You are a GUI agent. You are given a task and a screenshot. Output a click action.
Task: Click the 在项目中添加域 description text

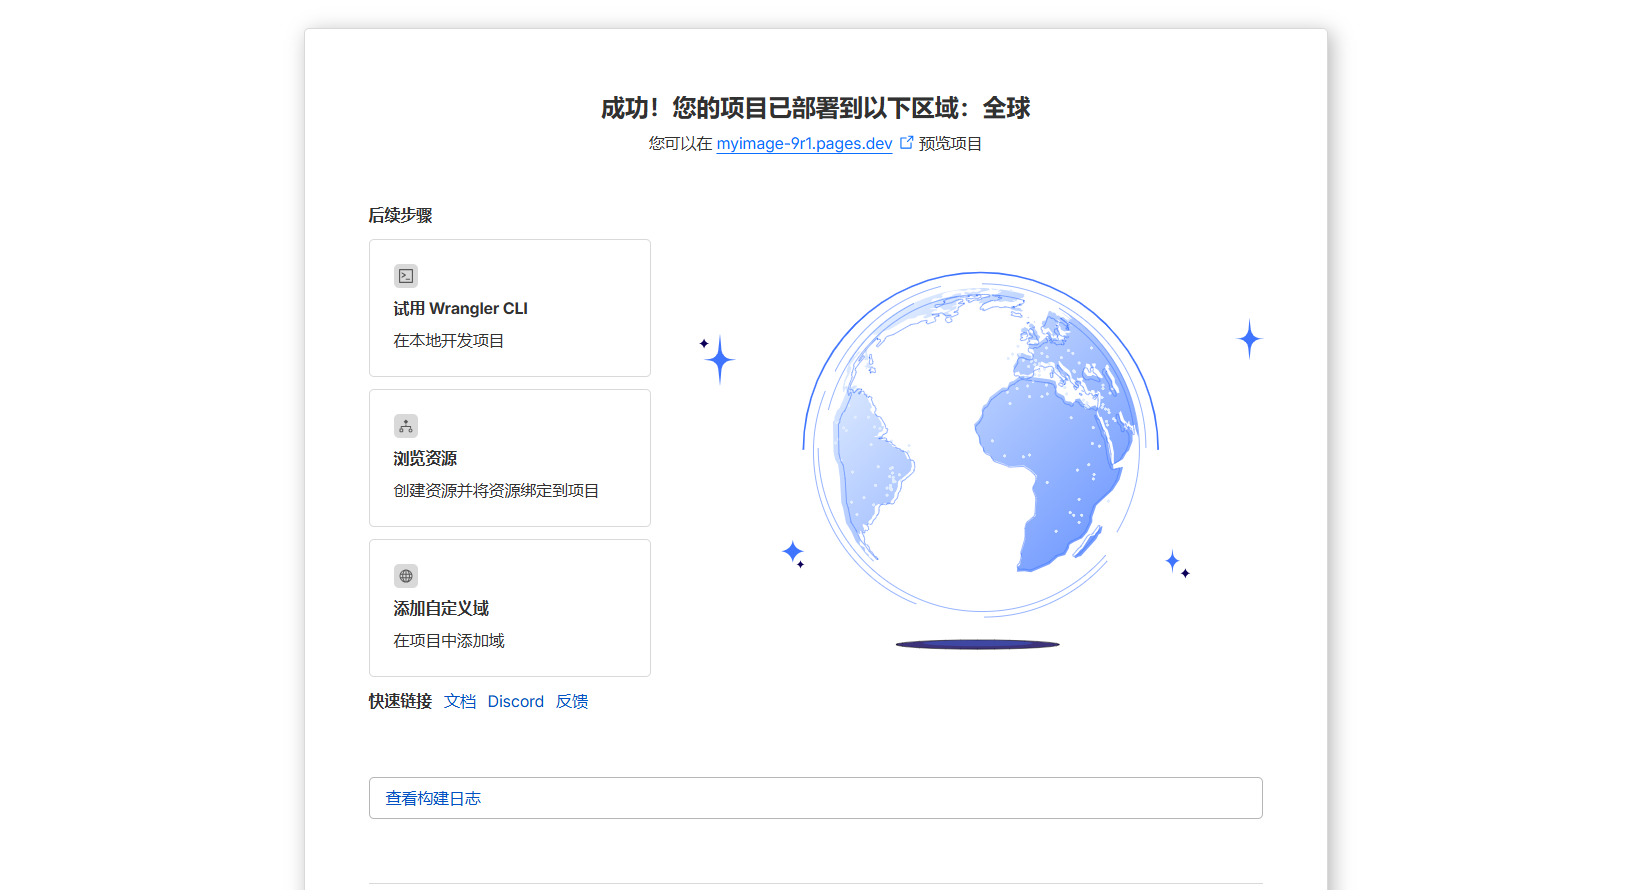449,641
